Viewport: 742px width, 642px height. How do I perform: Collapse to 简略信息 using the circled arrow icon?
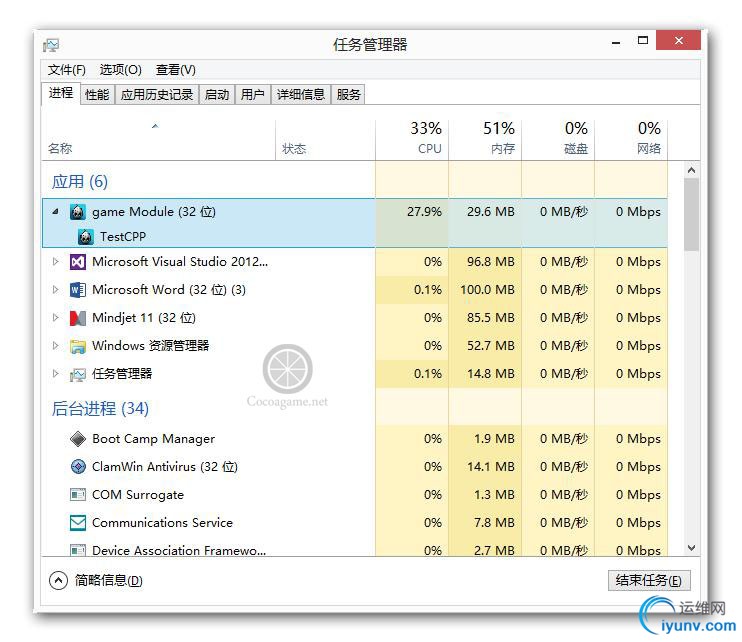pos(58,580)
